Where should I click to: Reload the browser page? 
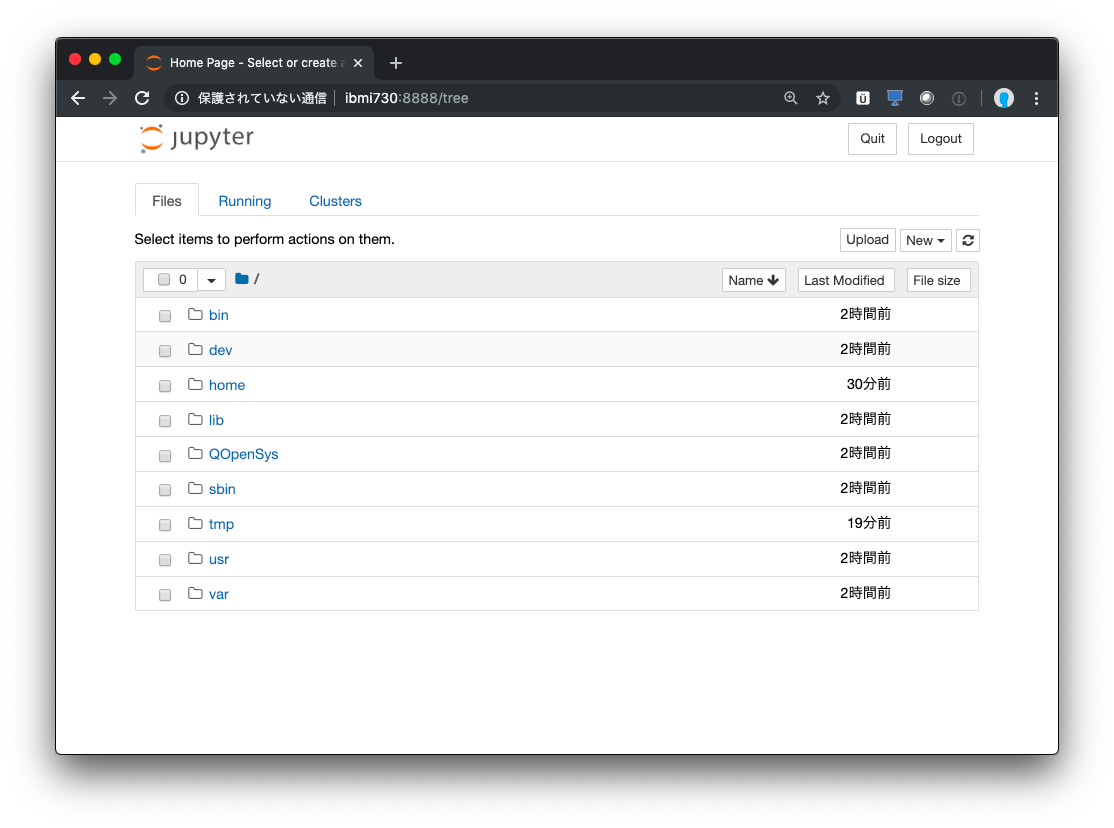(142, 98)
